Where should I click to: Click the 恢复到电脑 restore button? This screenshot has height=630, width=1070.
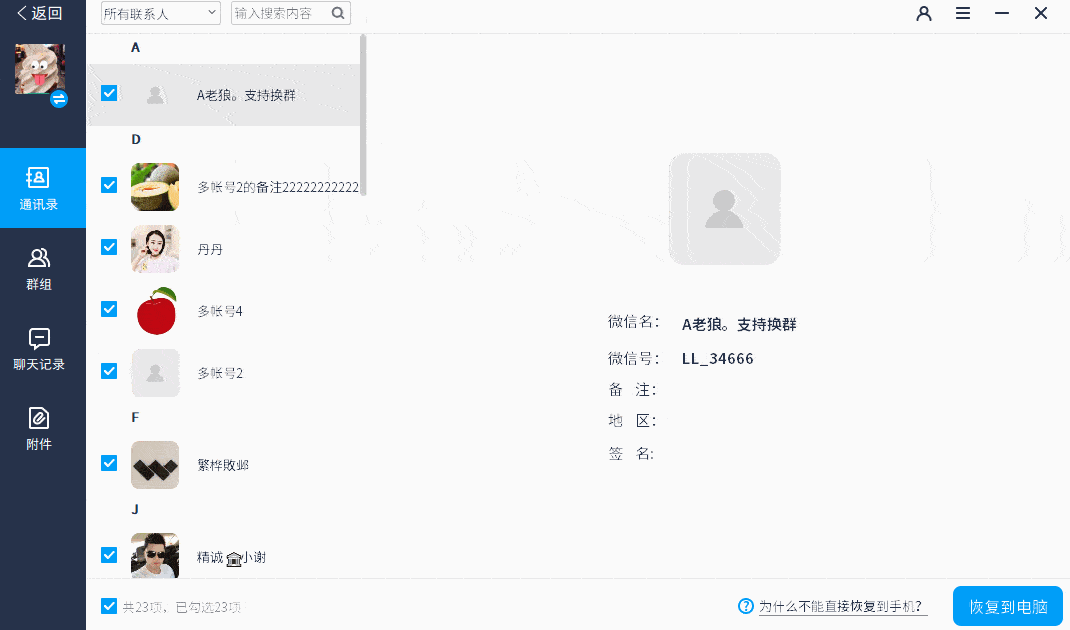tap(1008, 606)
